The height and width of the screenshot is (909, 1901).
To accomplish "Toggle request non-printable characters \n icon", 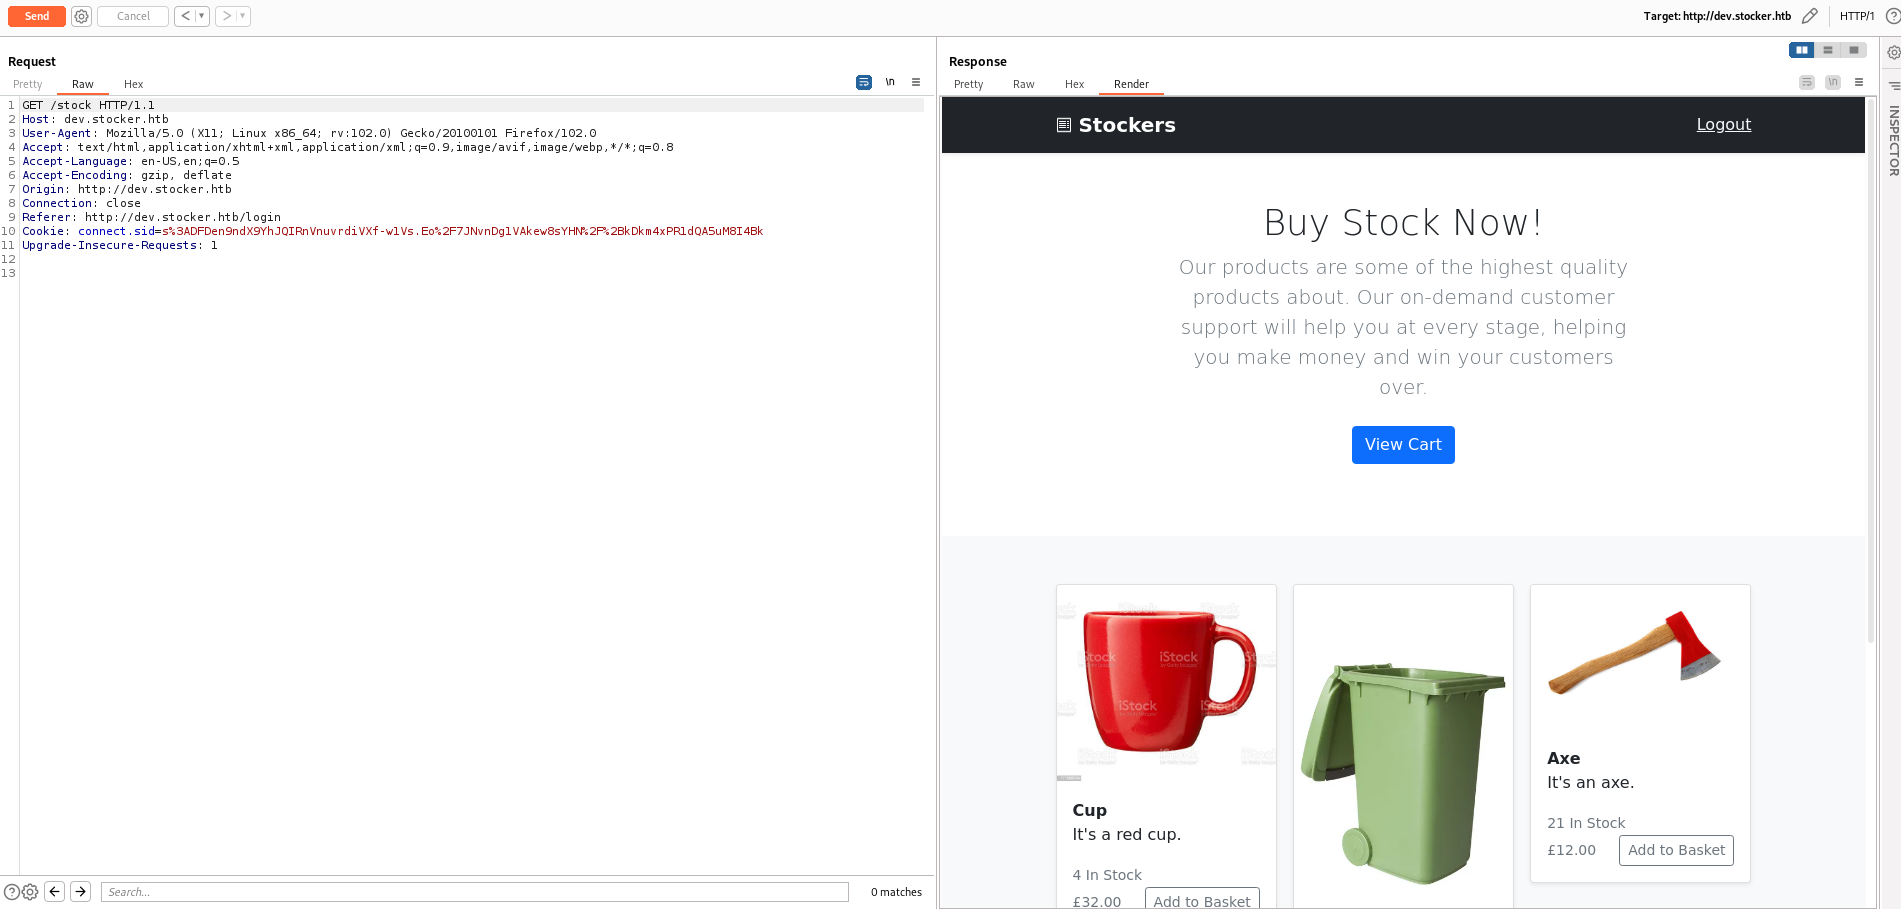I will (890, 82).
